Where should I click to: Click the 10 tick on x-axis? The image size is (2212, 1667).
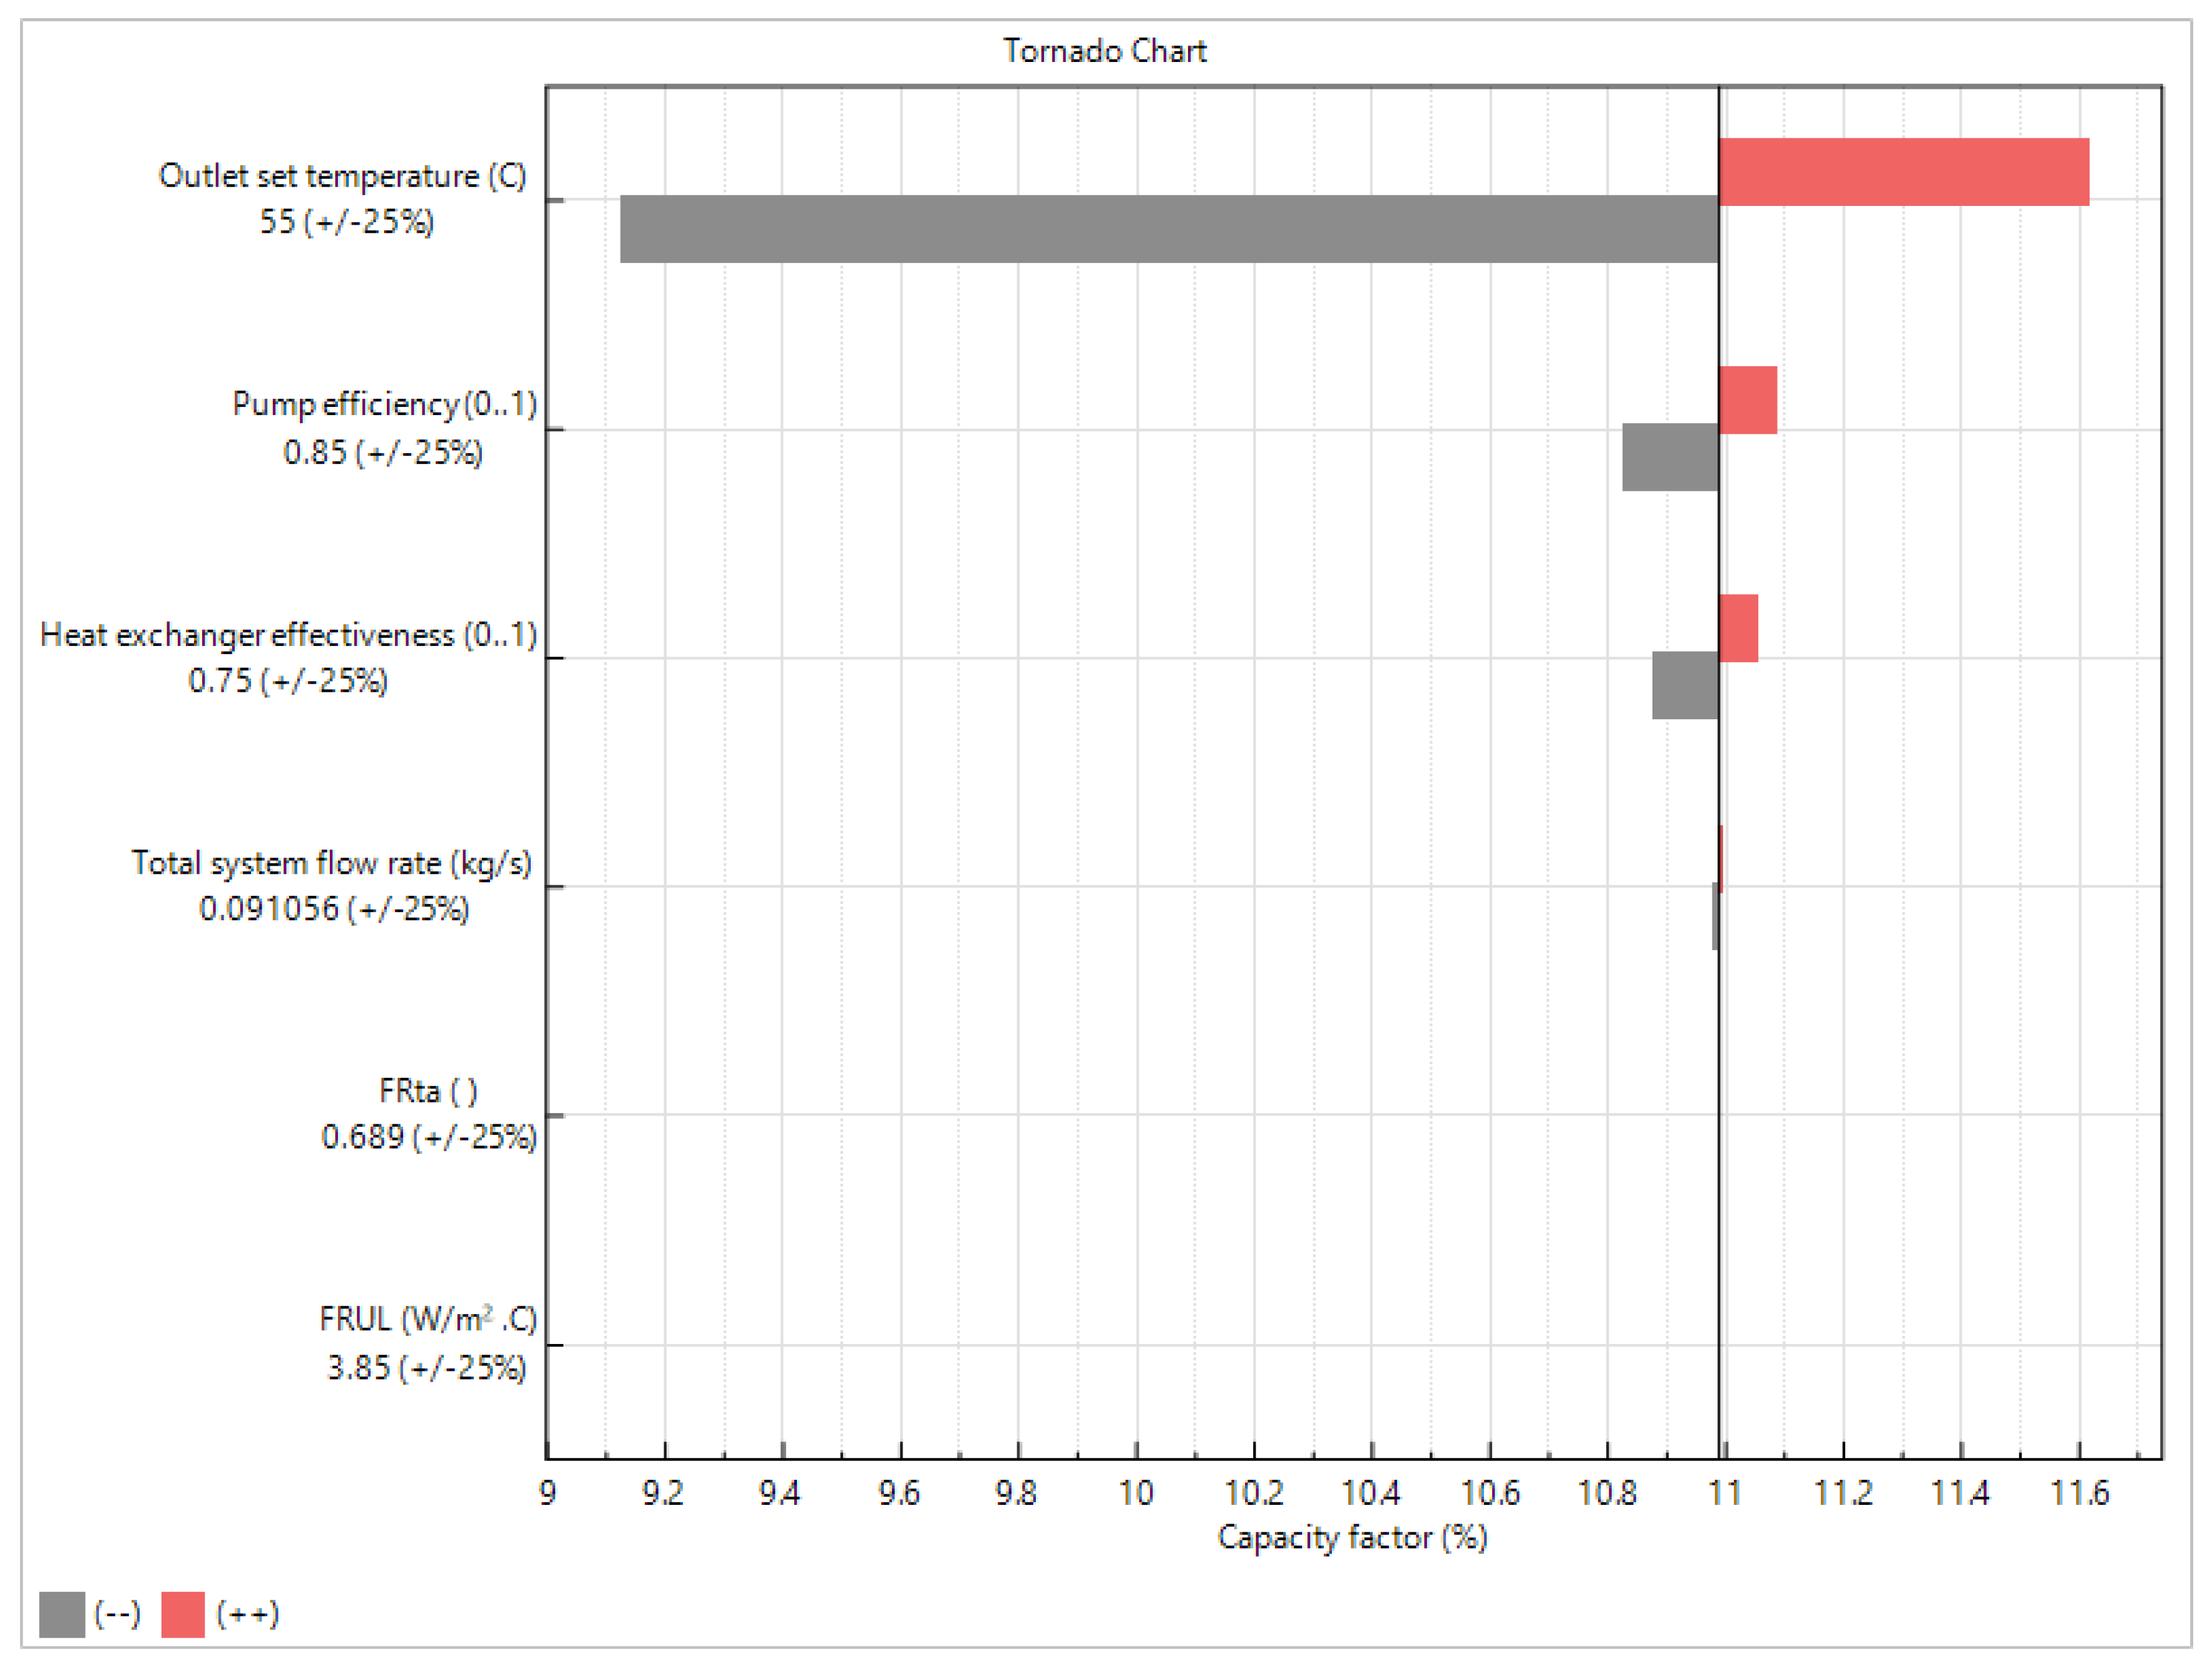point(1135,1493)
